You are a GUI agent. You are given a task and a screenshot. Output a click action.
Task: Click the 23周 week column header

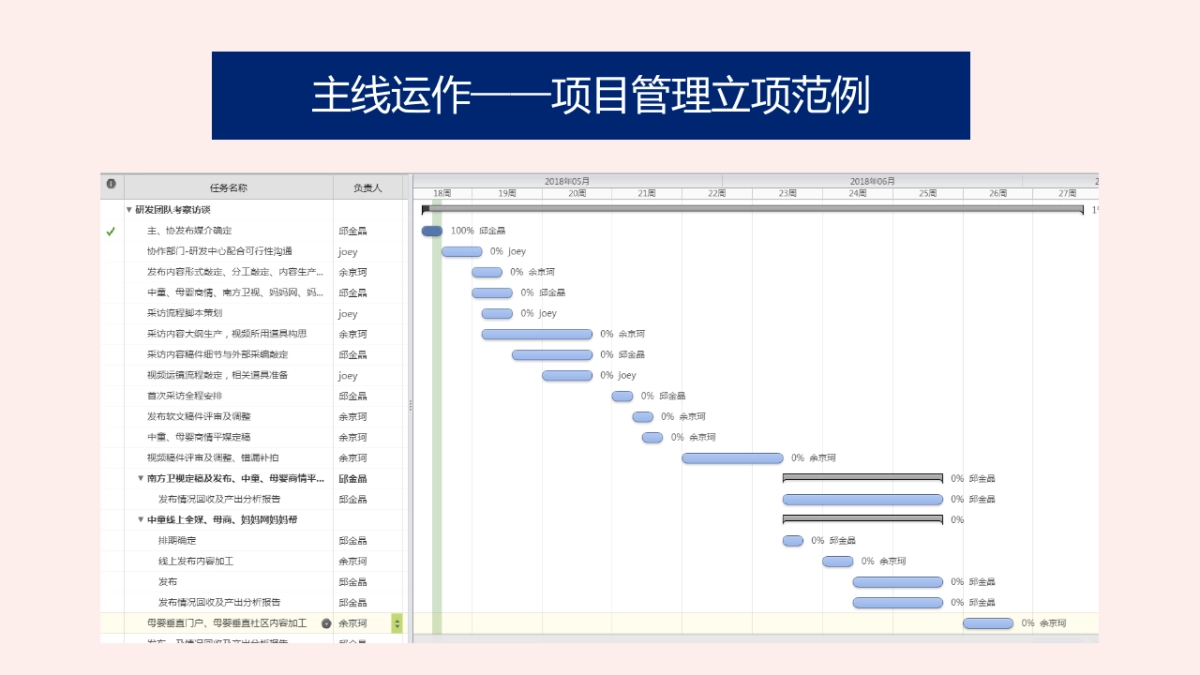[787, 193]
